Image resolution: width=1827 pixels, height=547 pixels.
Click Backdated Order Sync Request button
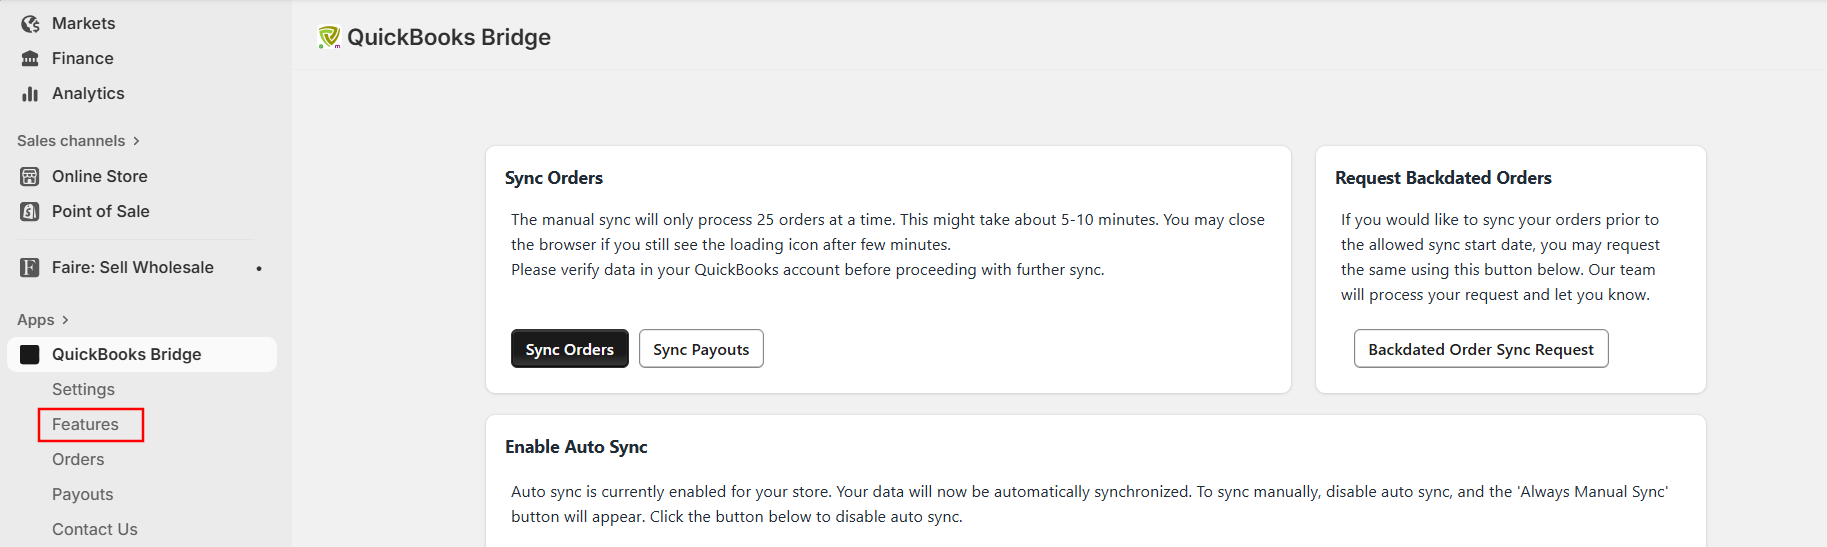tap(1480, 349)
